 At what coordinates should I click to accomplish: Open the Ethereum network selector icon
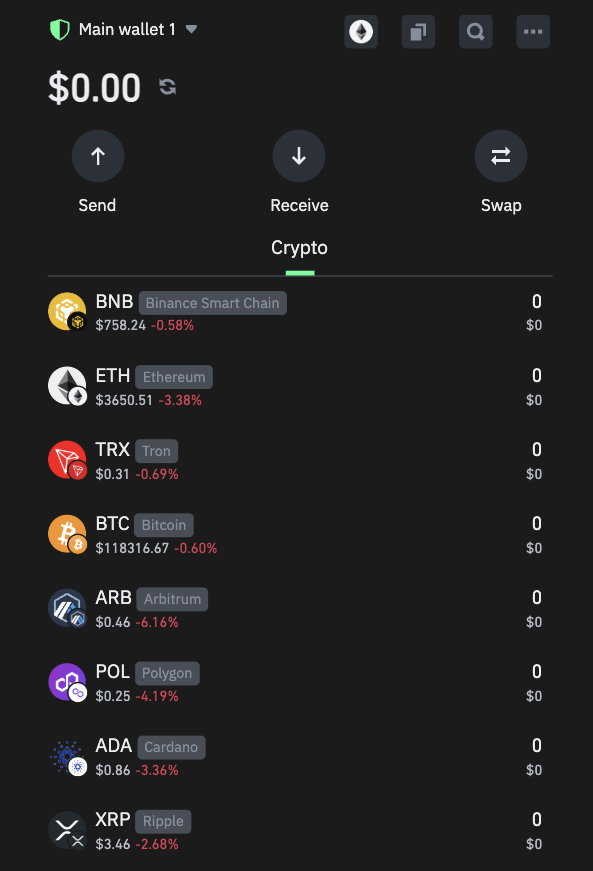coord(361,32)
